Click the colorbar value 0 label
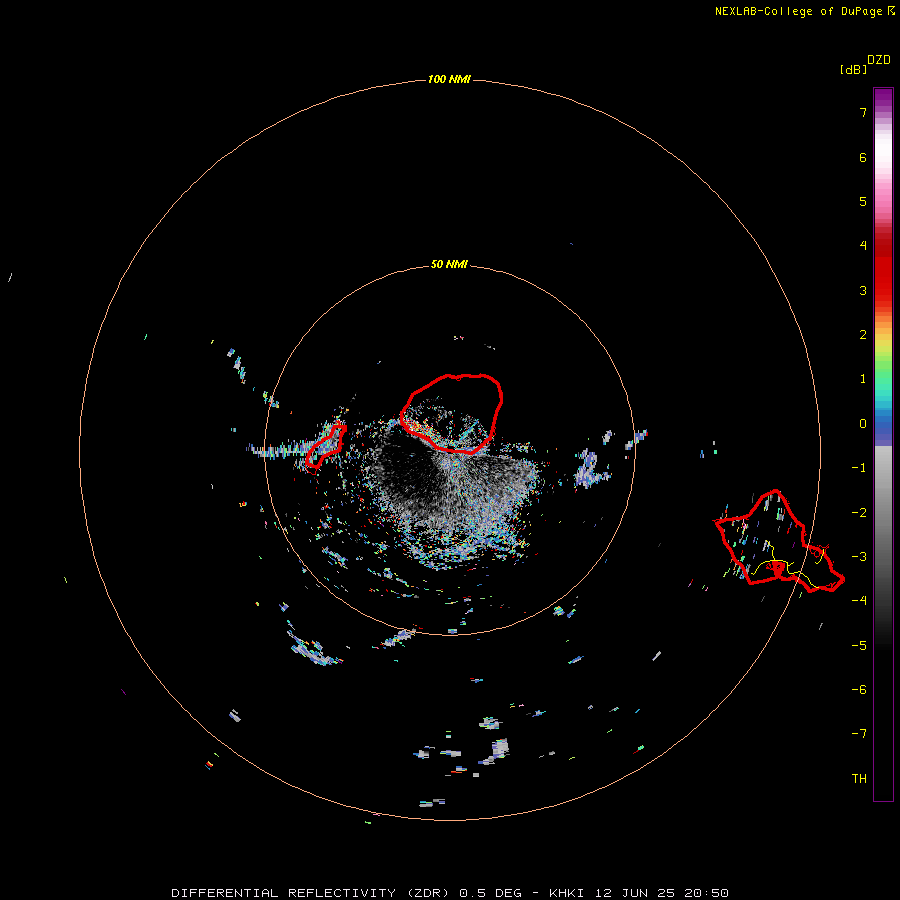This screenshot has width=900, height=900. (x=863, y=424)
